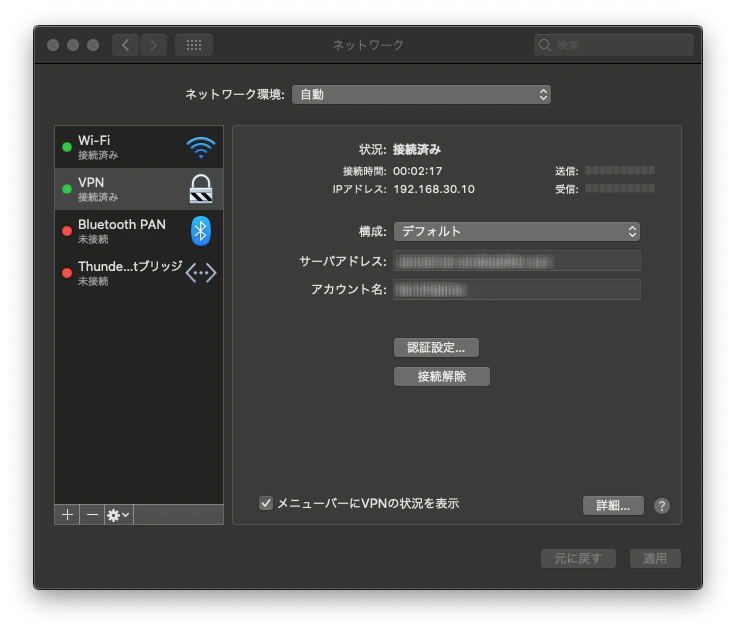Select the Bluetooth PAN service

[x=139, y=231]
